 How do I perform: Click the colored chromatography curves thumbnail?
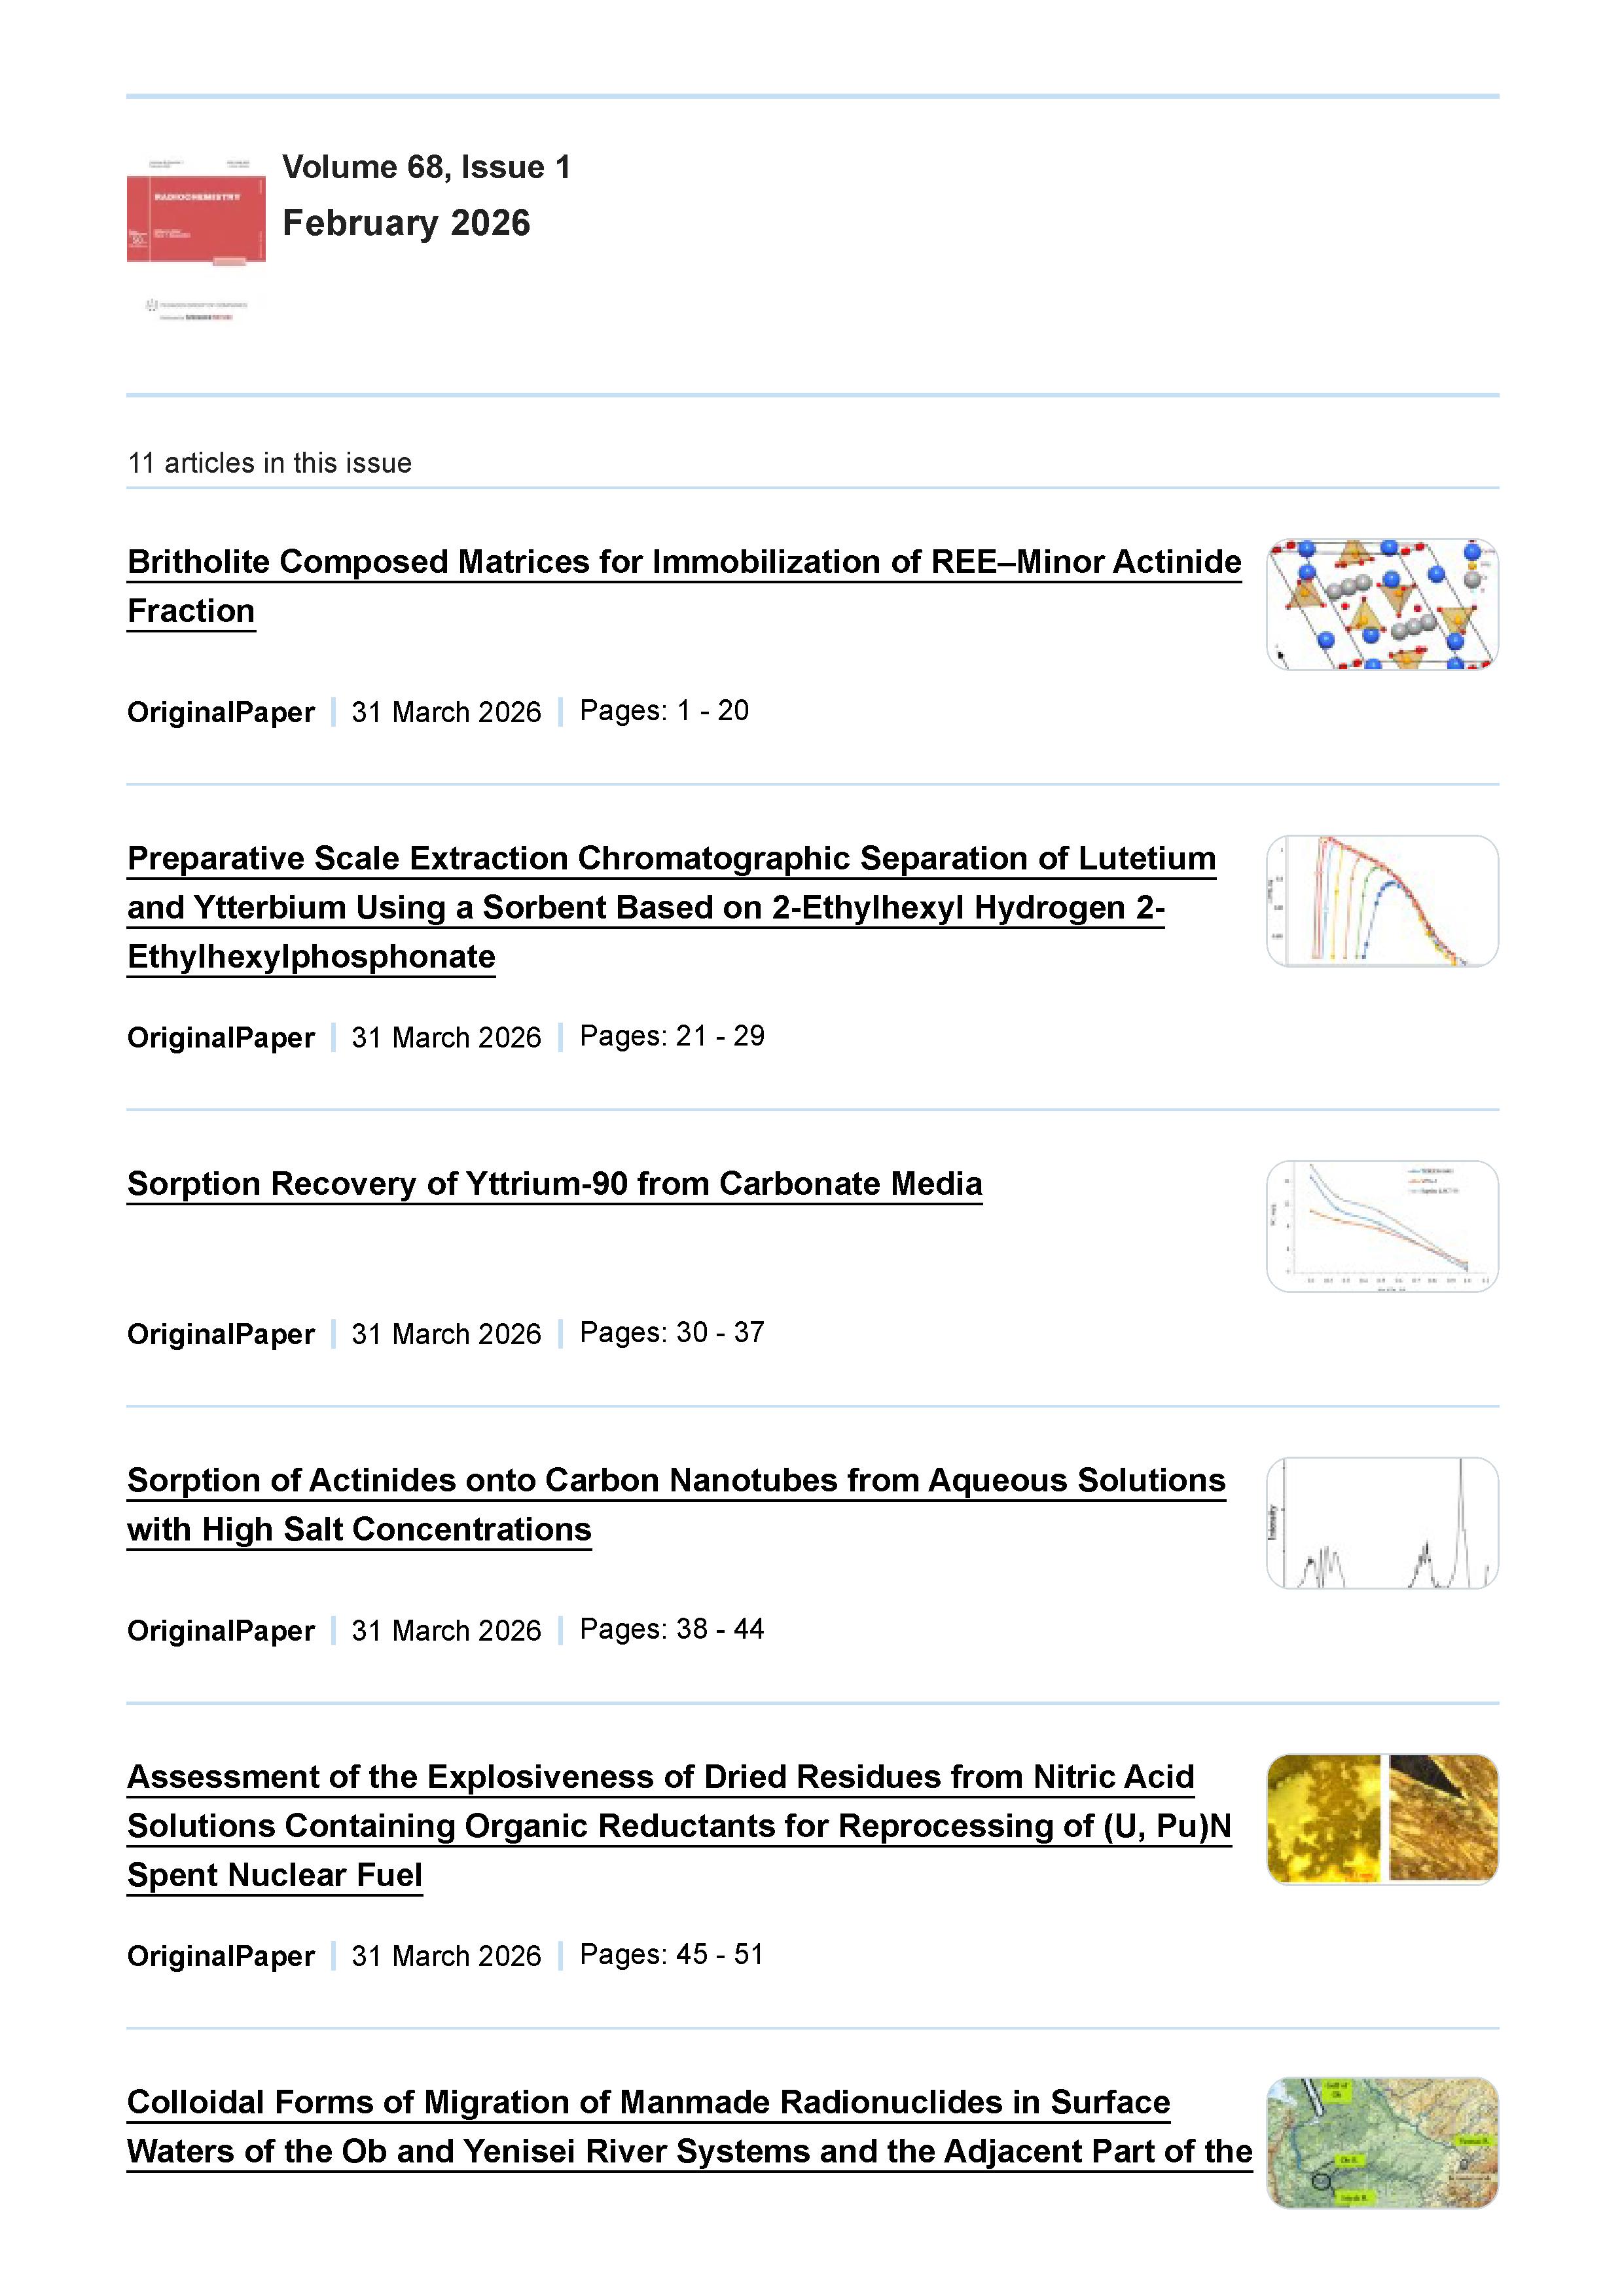1382,901
